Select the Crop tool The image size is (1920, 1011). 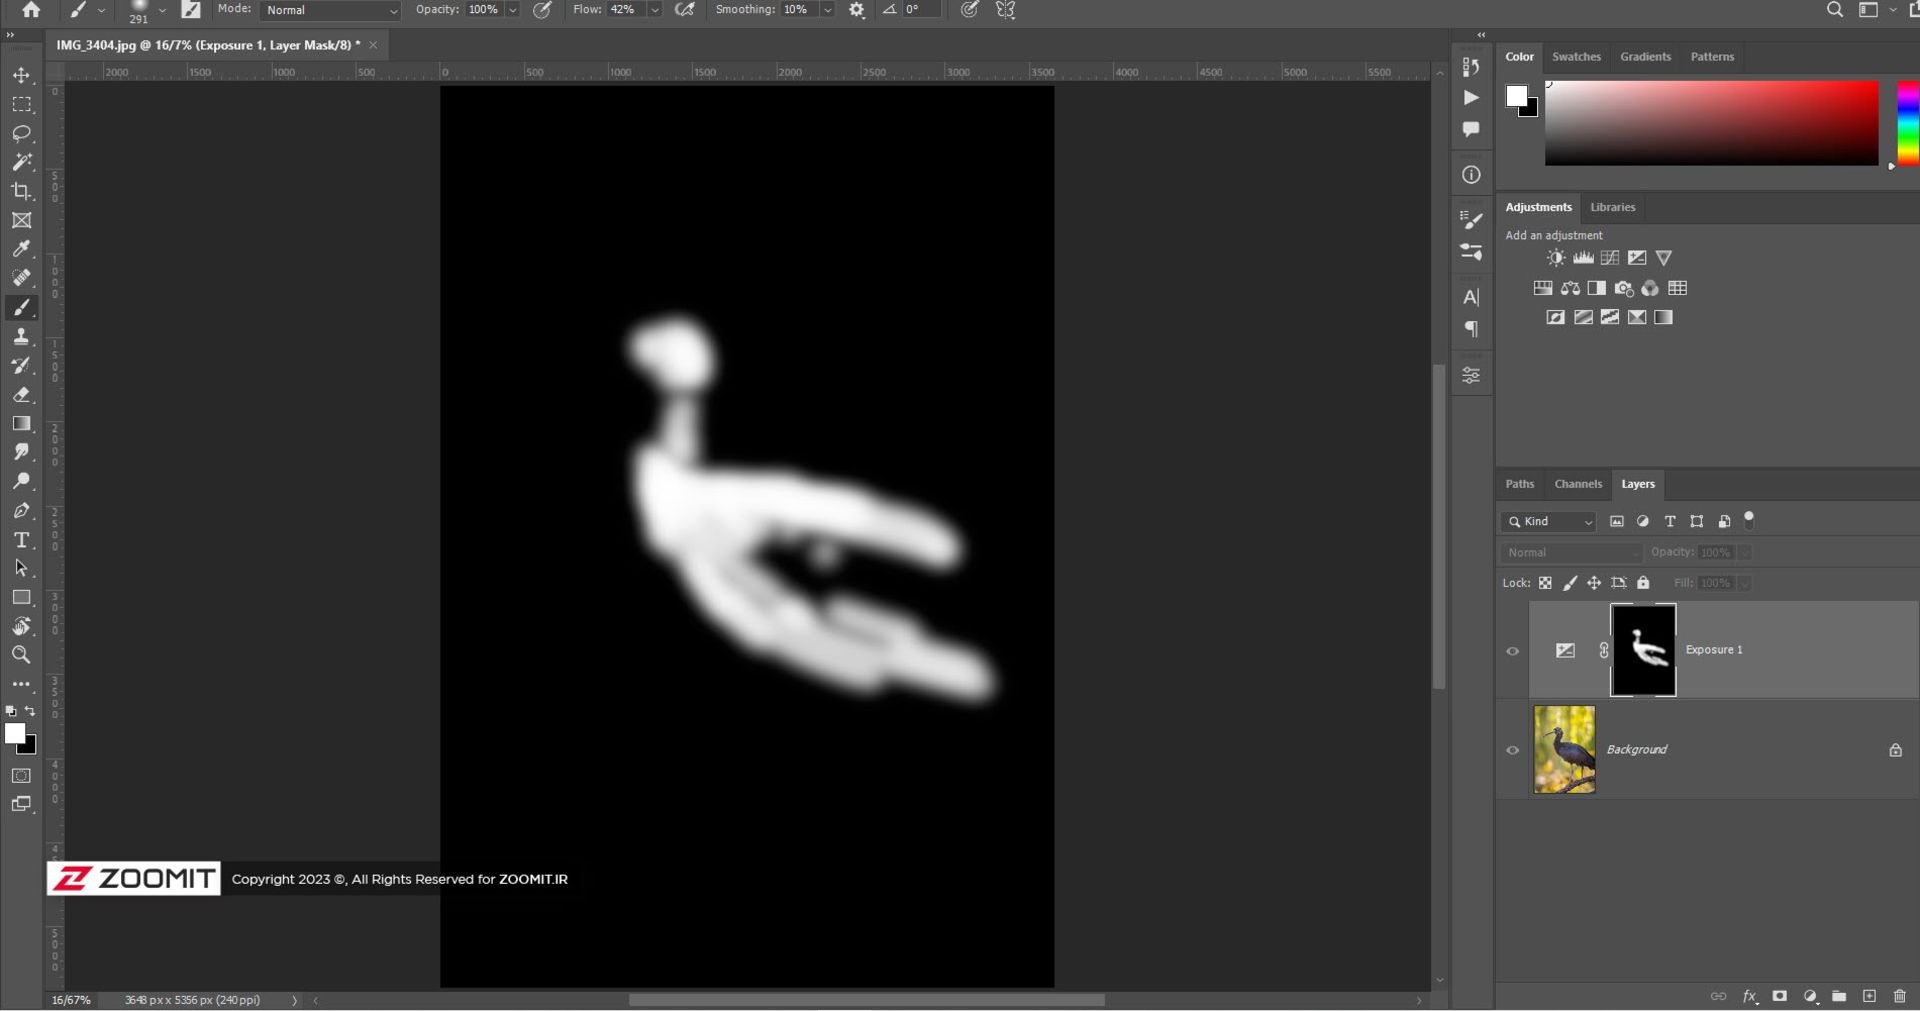(21, 191)
